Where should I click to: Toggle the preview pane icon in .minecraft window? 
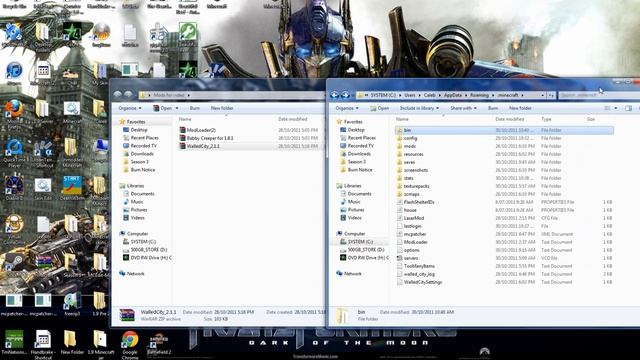(x=628, y=108)
